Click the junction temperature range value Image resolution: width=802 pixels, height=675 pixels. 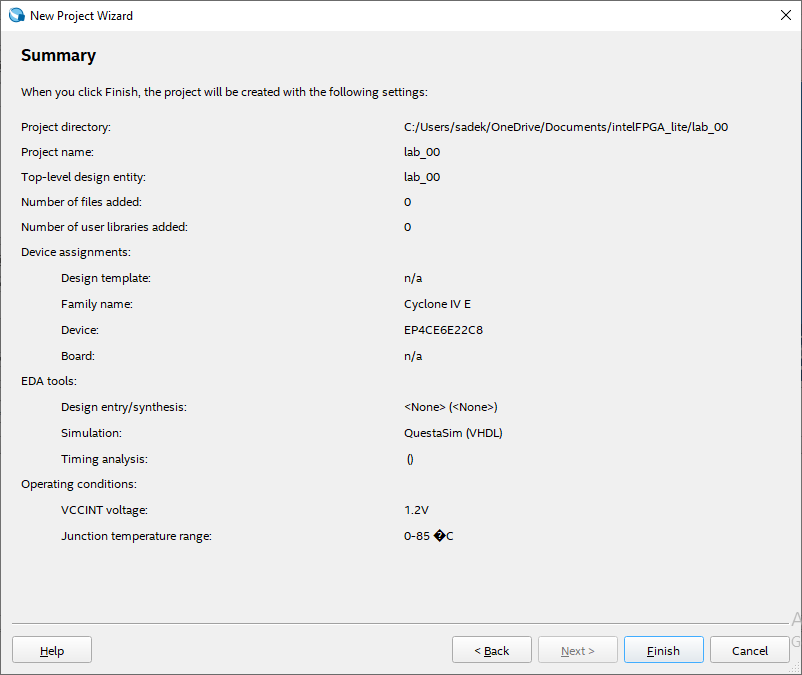coord(428,536)
